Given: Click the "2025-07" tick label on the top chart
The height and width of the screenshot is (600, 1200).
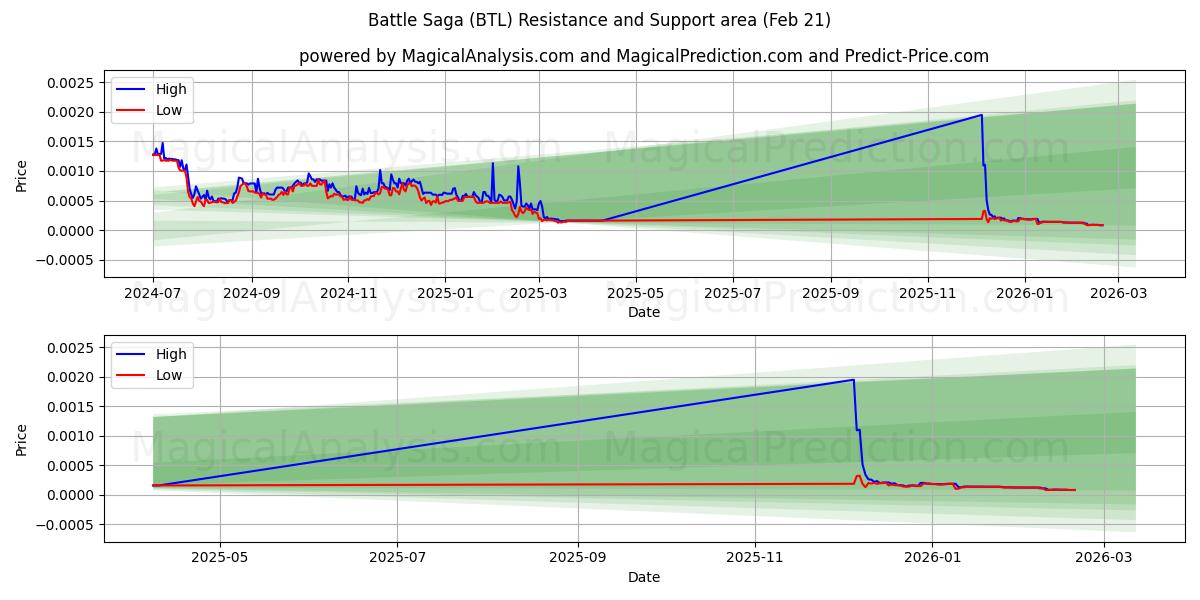Looking at the screenshot, I should 733,294.
